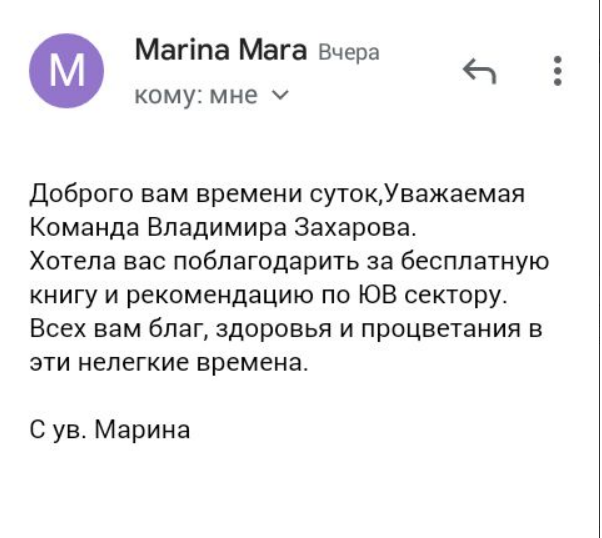Click the word "книгу" in the body
Image resolution: width=602 pixels, height=538 pixels.
65,296
